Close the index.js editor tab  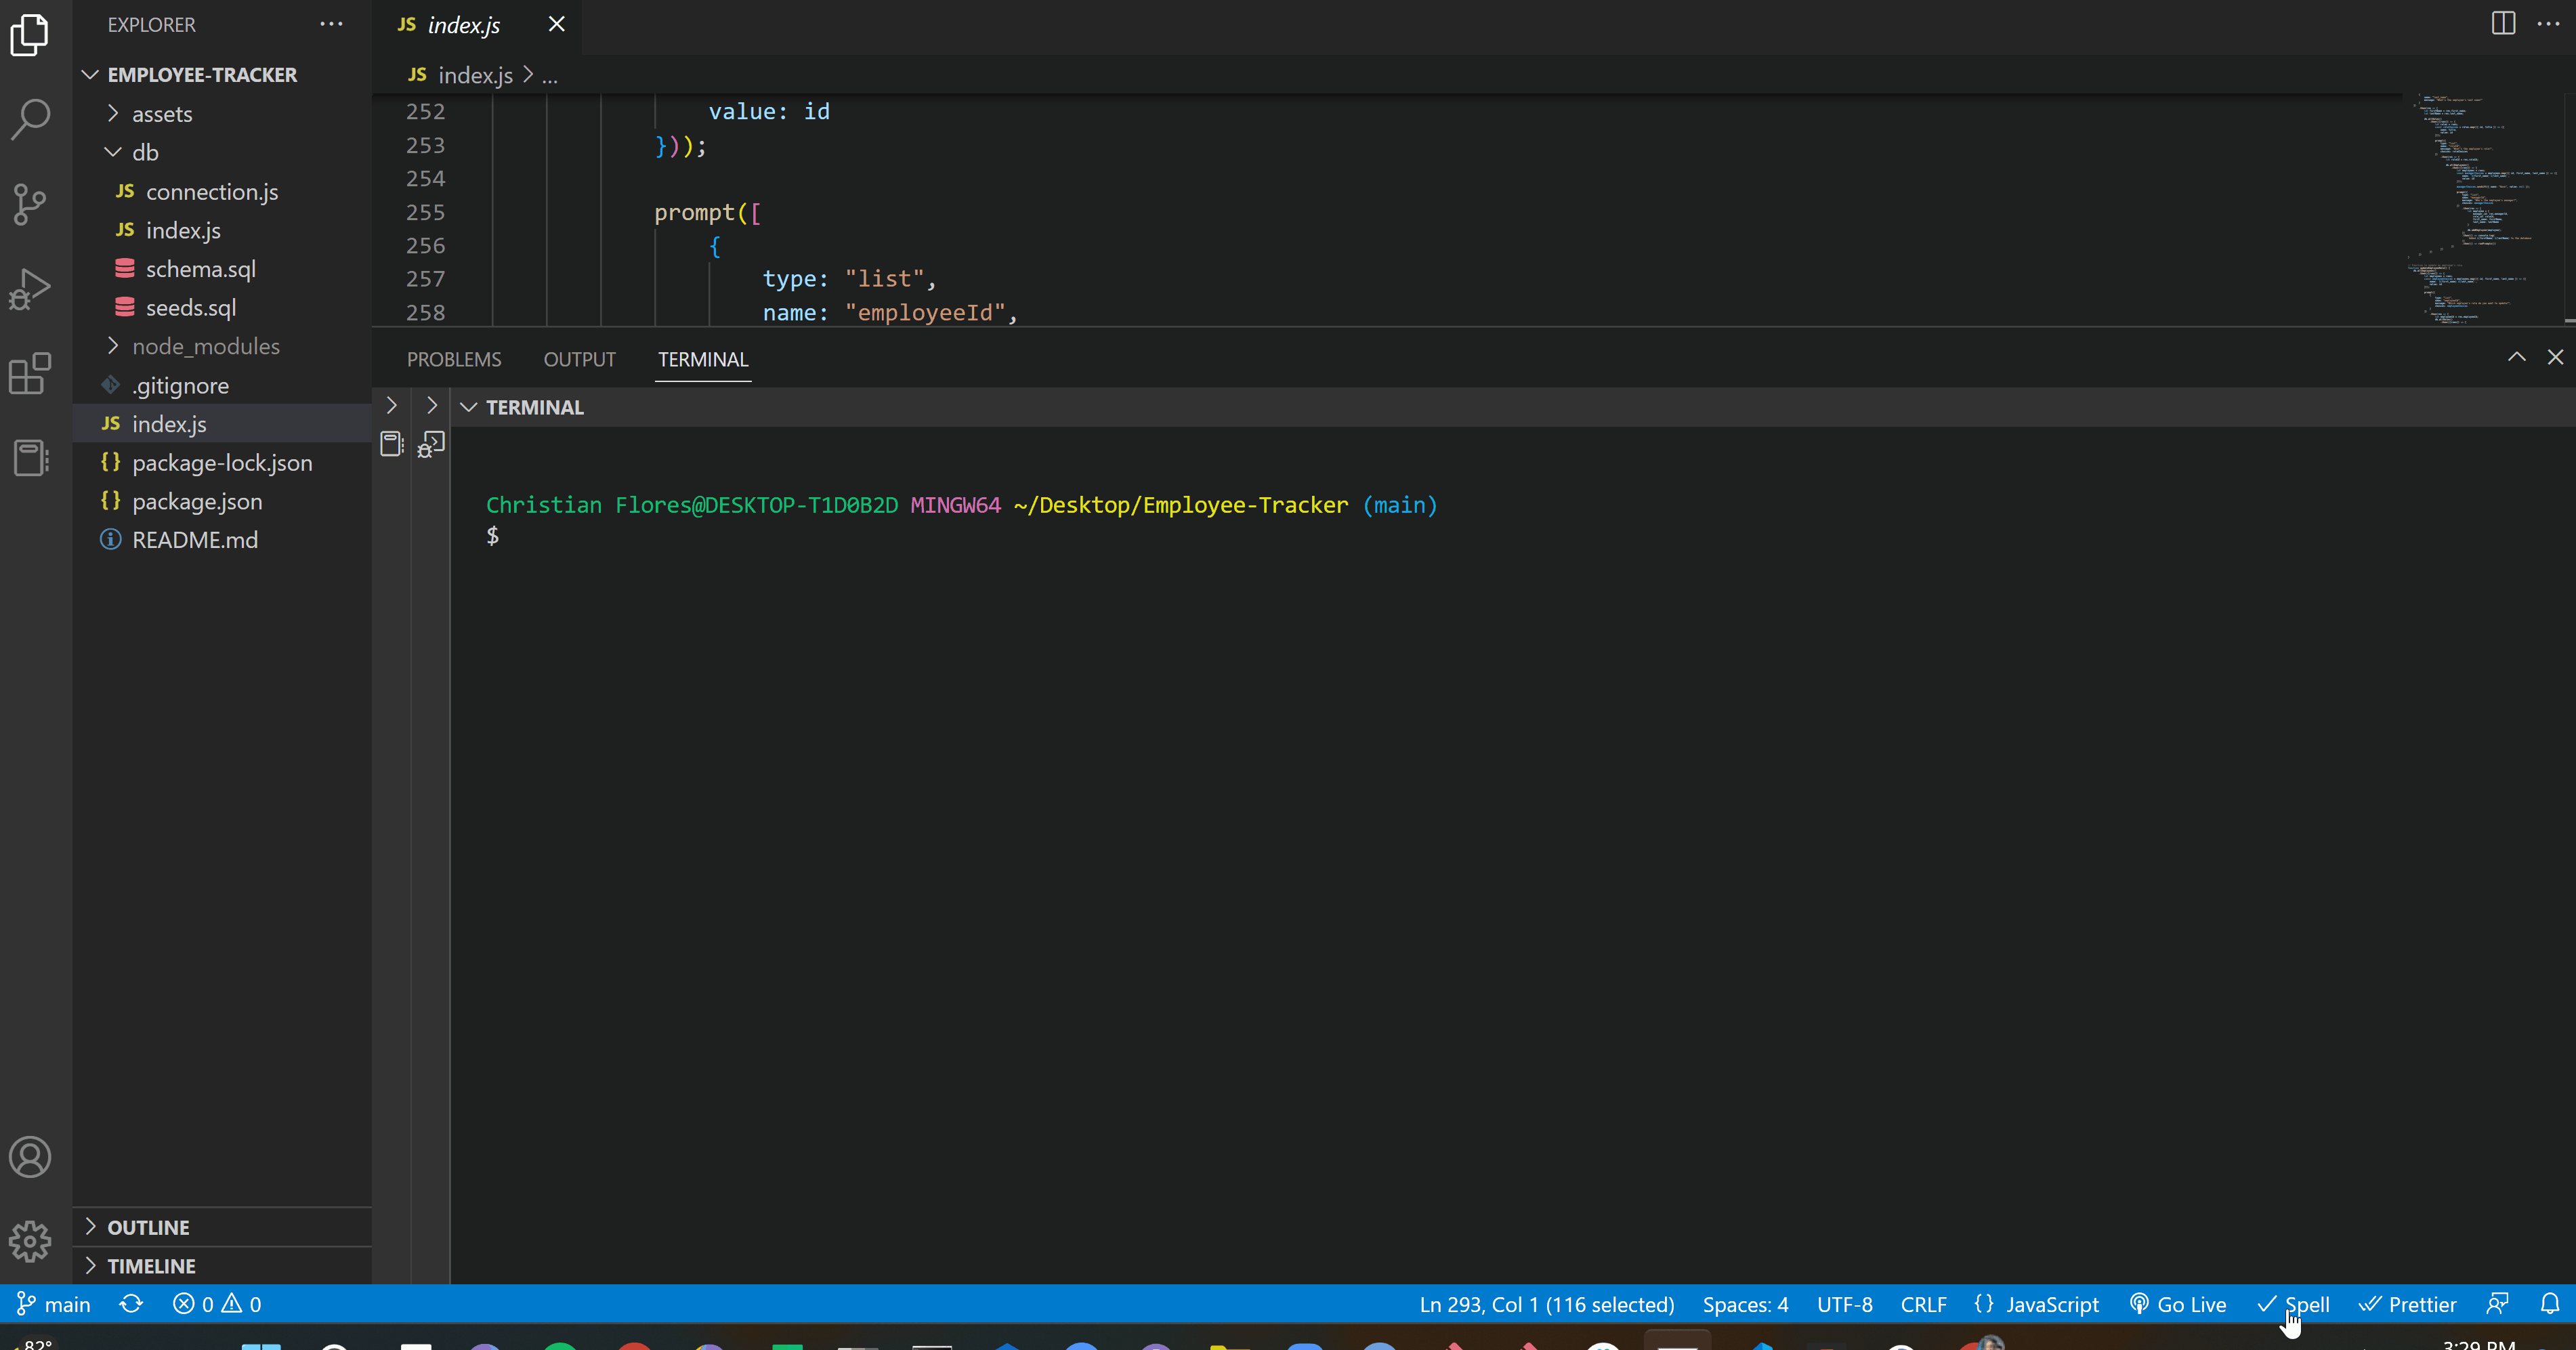[x=557, y=24]
